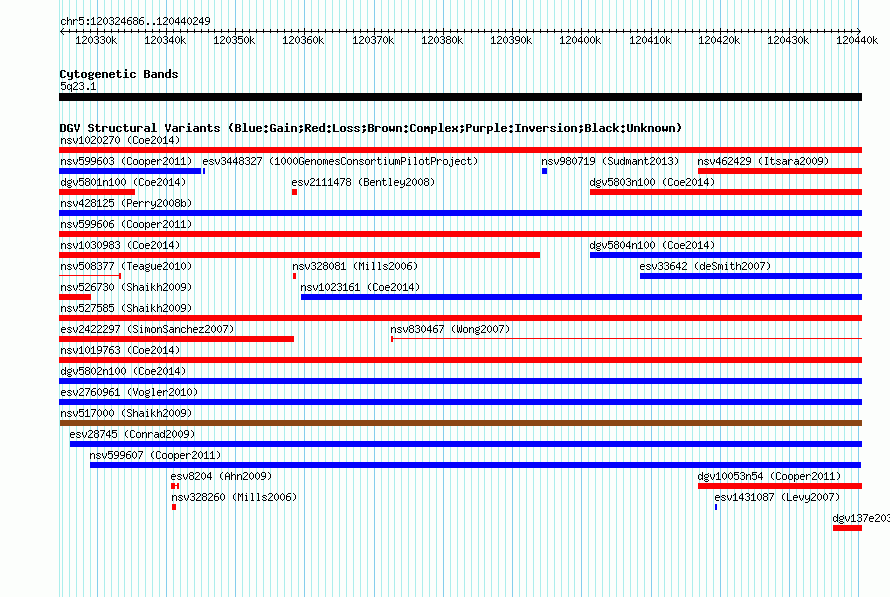Click the nsv527585 (Shaikh2009) red bar

pos(460,318)
